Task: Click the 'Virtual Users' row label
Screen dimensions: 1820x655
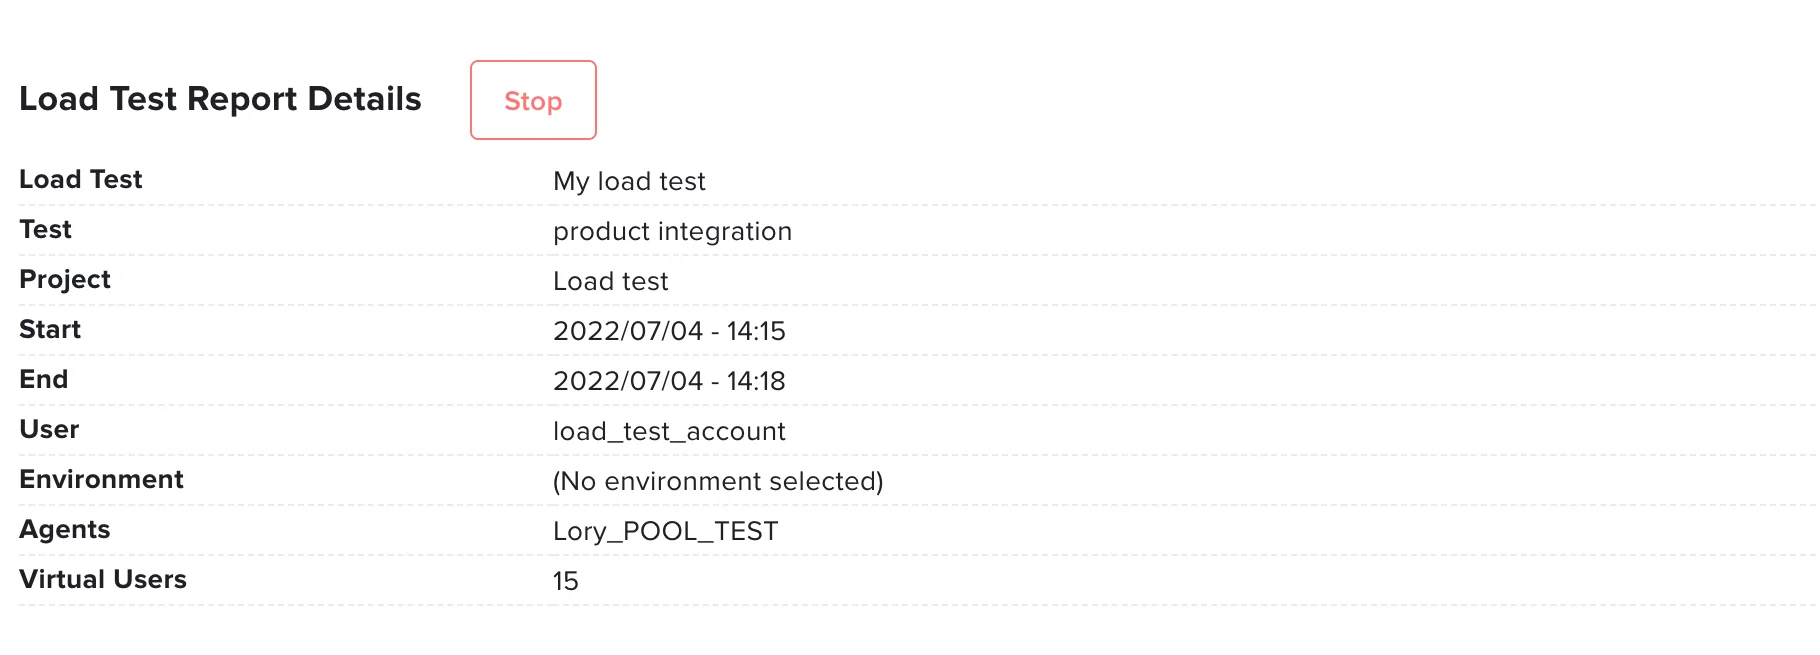Action: [102, 580]
